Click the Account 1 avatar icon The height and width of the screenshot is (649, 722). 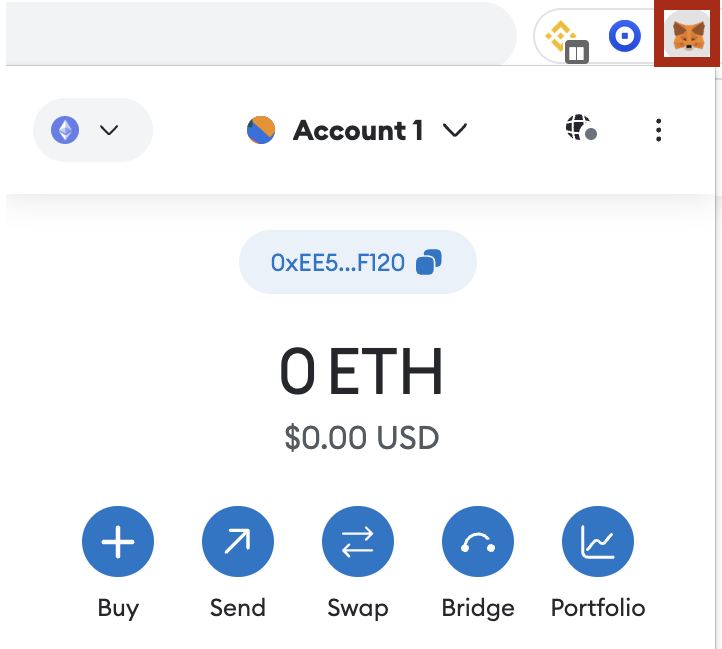[261, 130]
